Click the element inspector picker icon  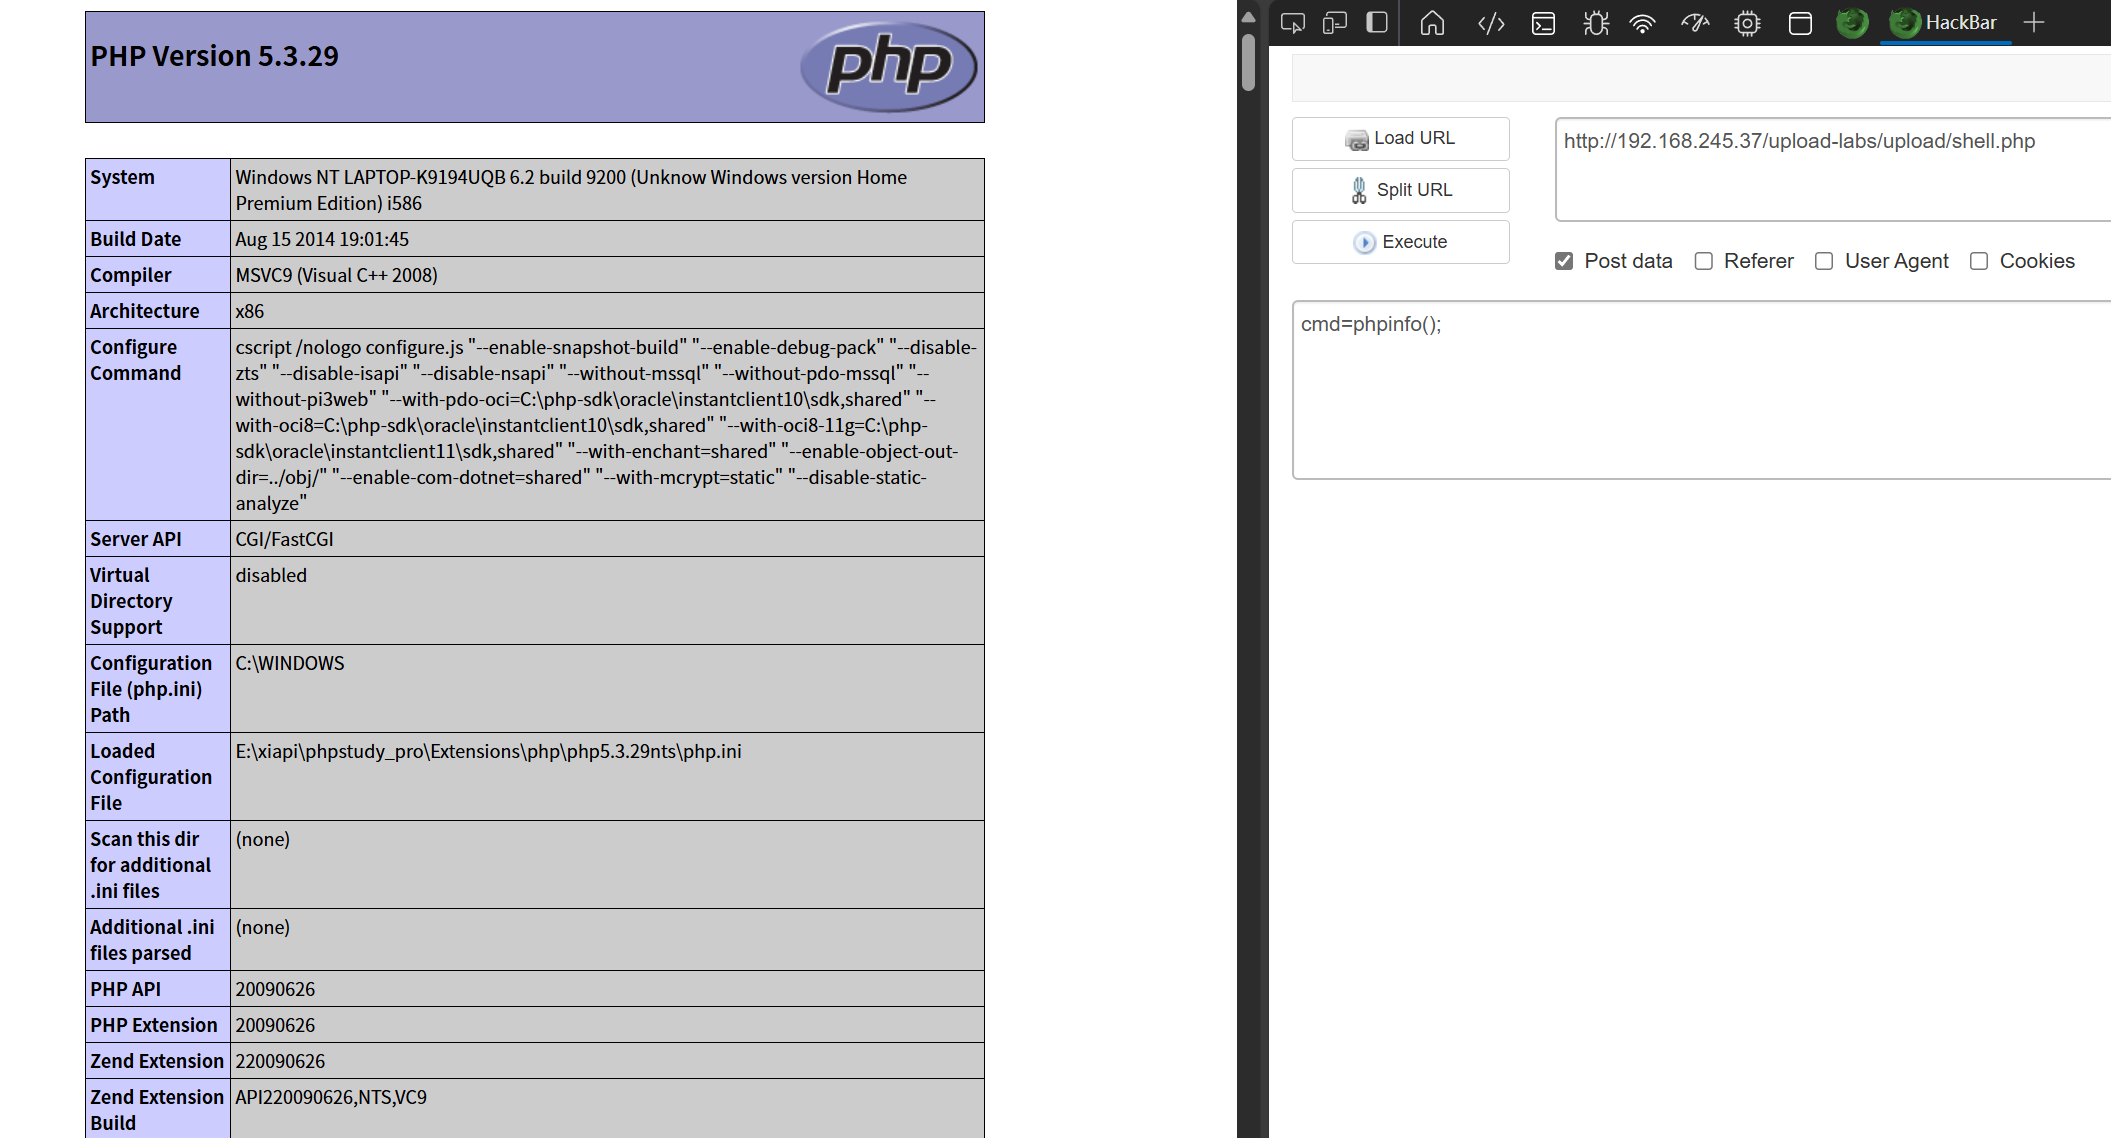(1292, 23)
